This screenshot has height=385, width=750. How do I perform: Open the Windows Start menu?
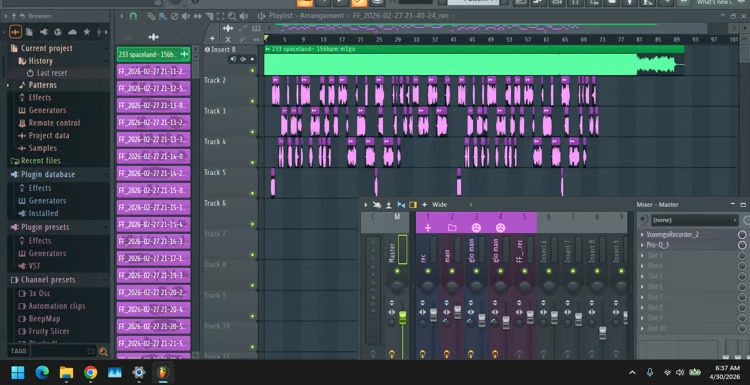(18, 372)
